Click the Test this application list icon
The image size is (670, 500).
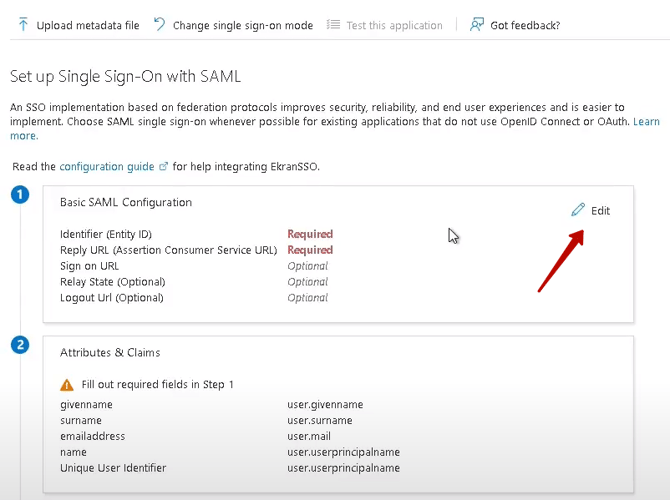coord(333,25)
